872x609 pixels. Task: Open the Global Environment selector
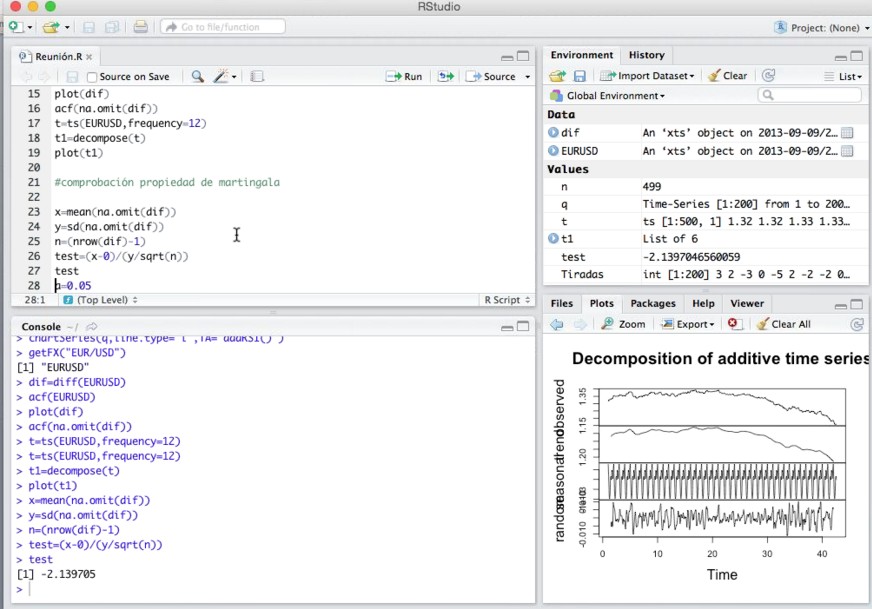[607, 96]
